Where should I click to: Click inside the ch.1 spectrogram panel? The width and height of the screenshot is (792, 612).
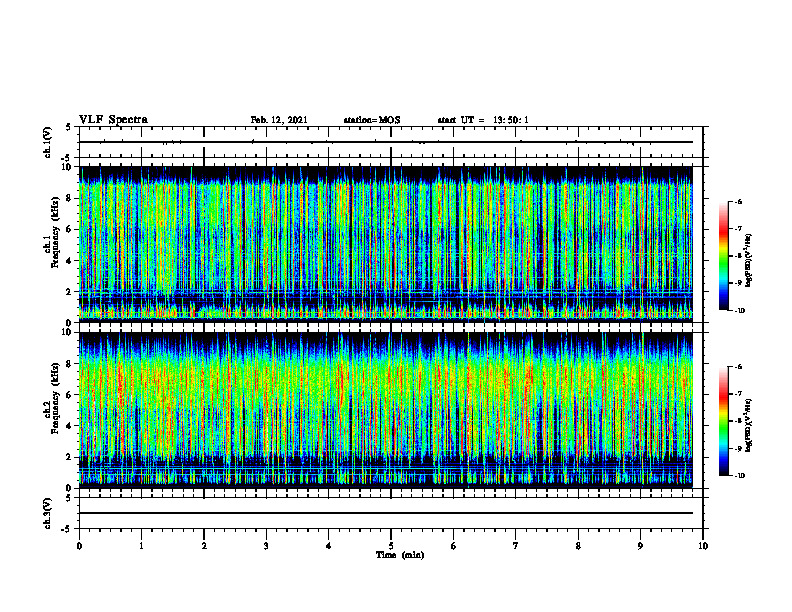pos(386,244)
